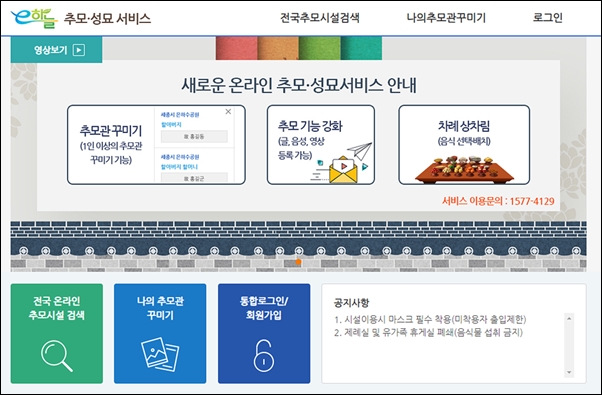Screen dimensions: 602x395
Task: Open 전국 온라인 추모시설 검색 tile
Action: [x=57, y=333]
